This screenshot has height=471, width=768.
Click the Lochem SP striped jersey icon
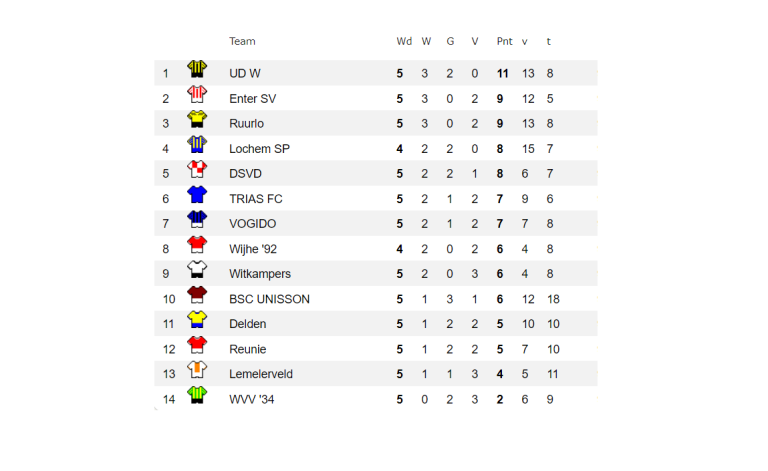(x=197, y=145)
